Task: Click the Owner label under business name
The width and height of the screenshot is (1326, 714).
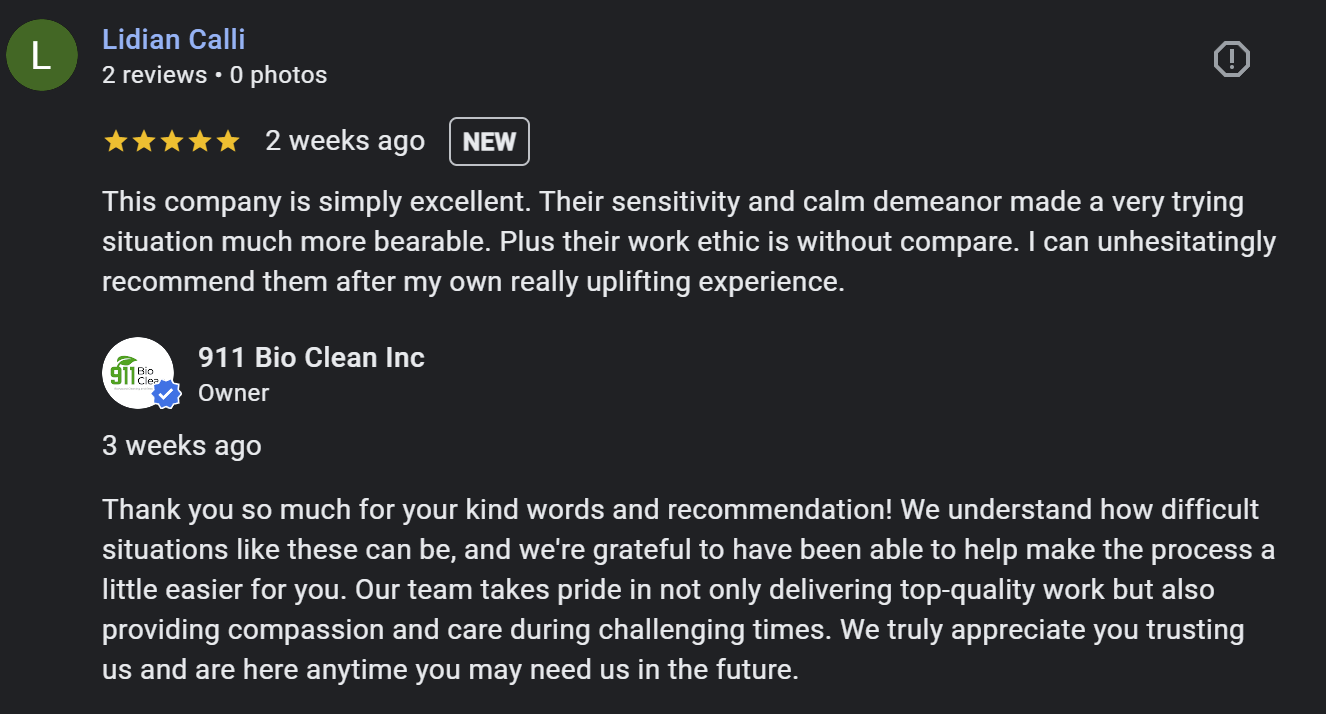Action: pyautogui.click(x=233, y=393)
